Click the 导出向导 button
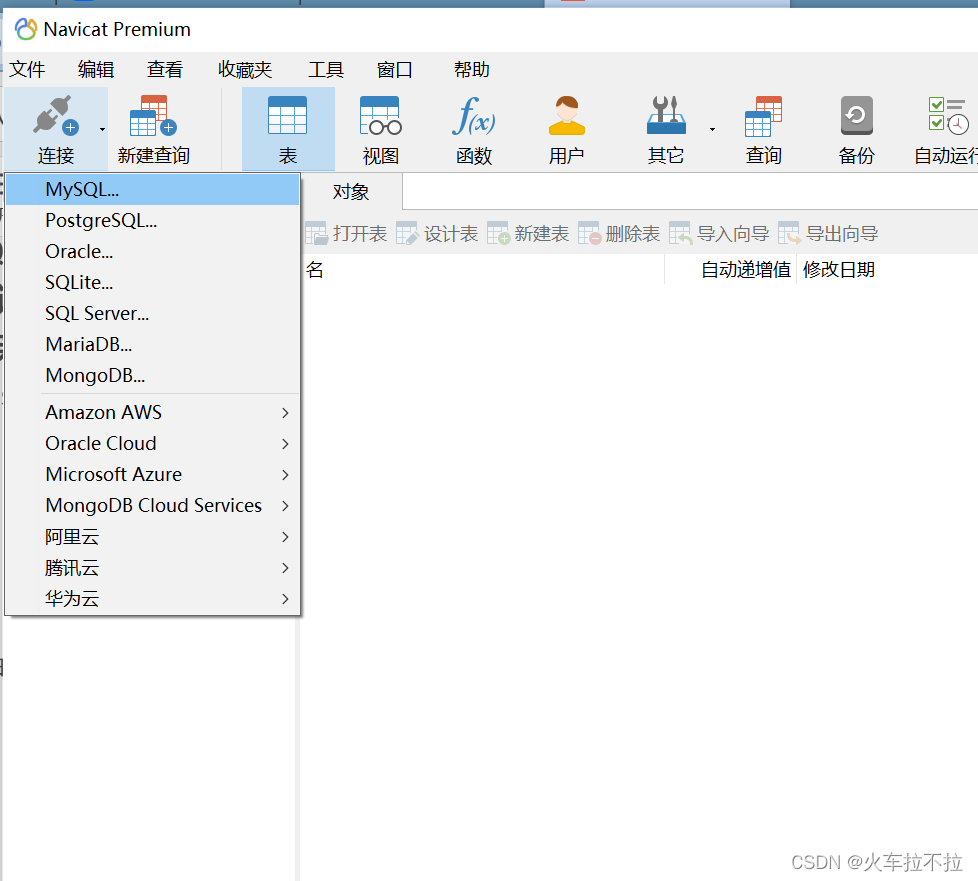The image size is (978, 881). [828, 234]
